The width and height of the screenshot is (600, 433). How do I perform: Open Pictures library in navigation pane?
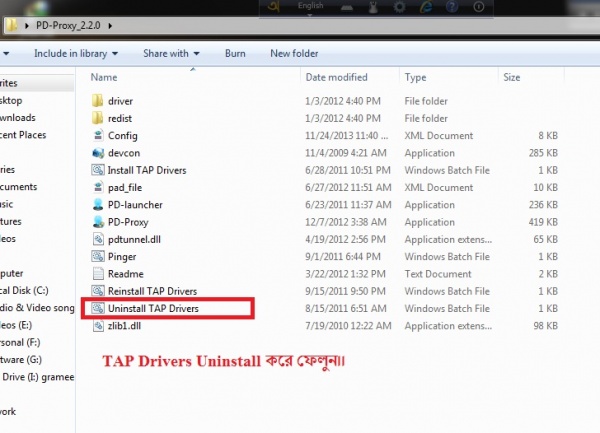coord(11,221)
